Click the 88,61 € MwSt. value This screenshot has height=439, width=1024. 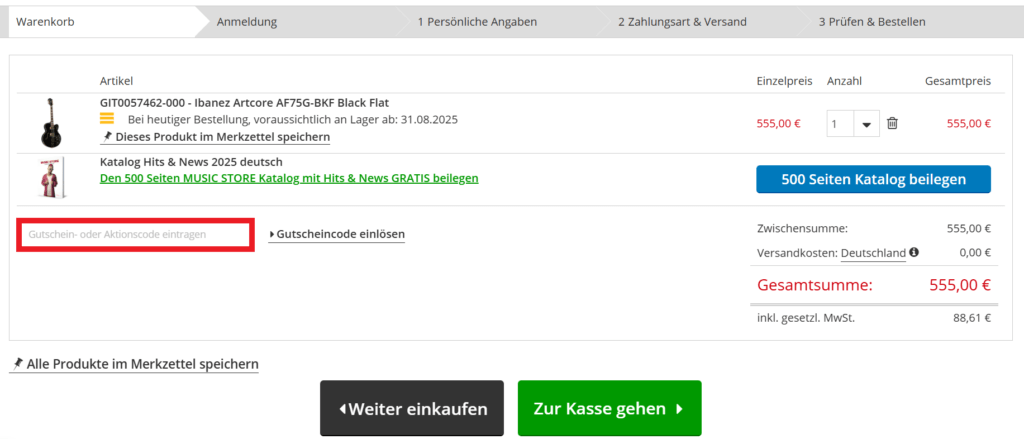pyautogui.click(x=972, y=319)
